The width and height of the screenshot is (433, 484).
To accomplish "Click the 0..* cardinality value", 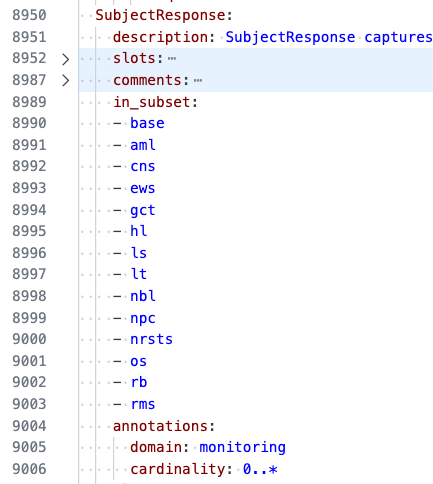I will (x=260, y=469).
